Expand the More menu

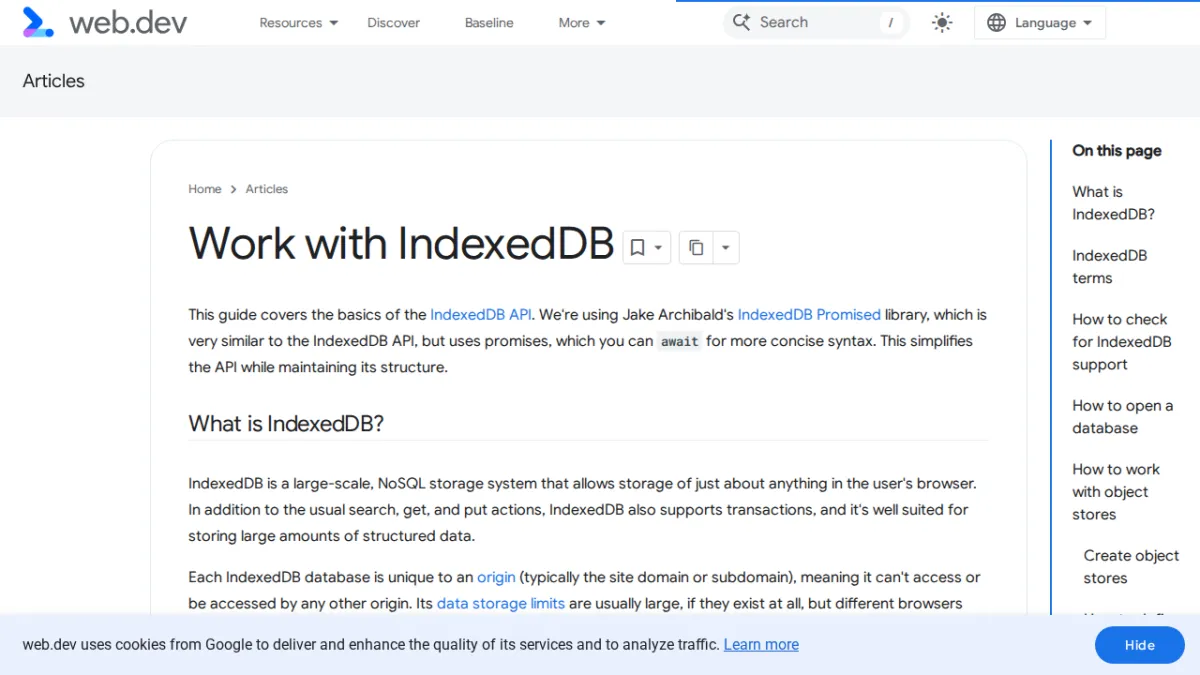click(x=582, y=22)
